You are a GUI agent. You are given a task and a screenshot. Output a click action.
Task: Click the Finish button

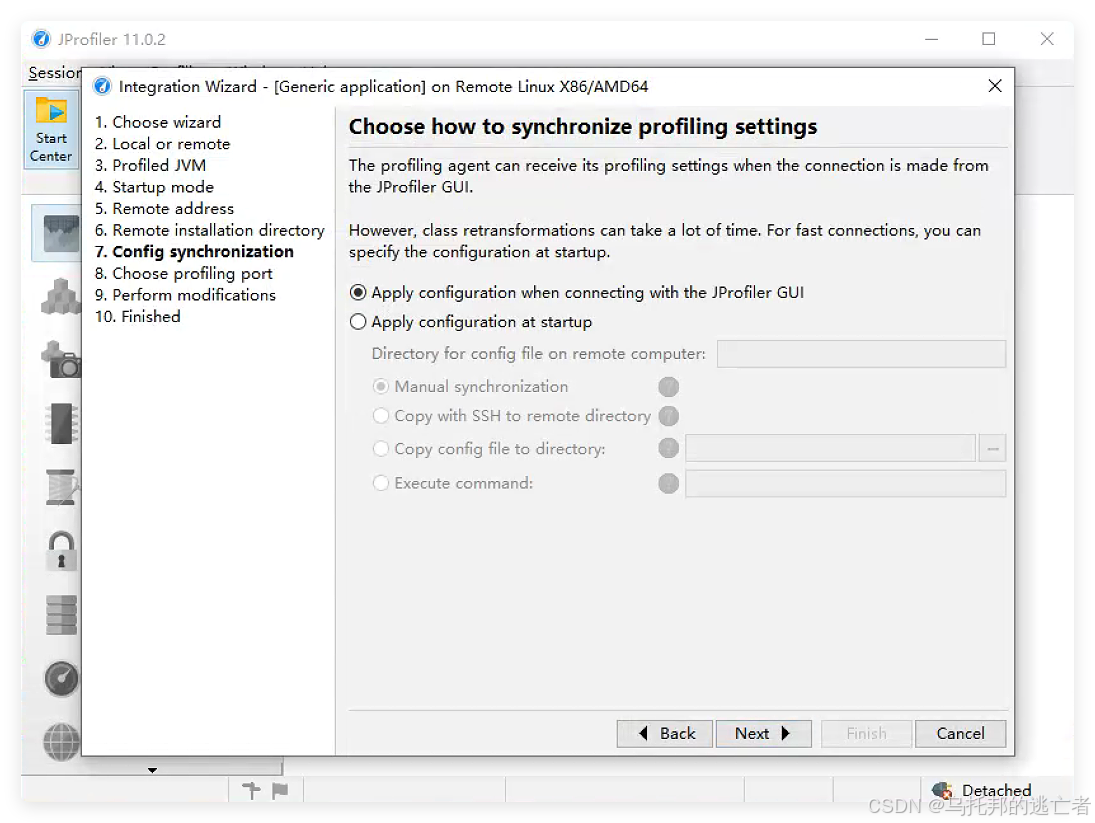(867, 734)
